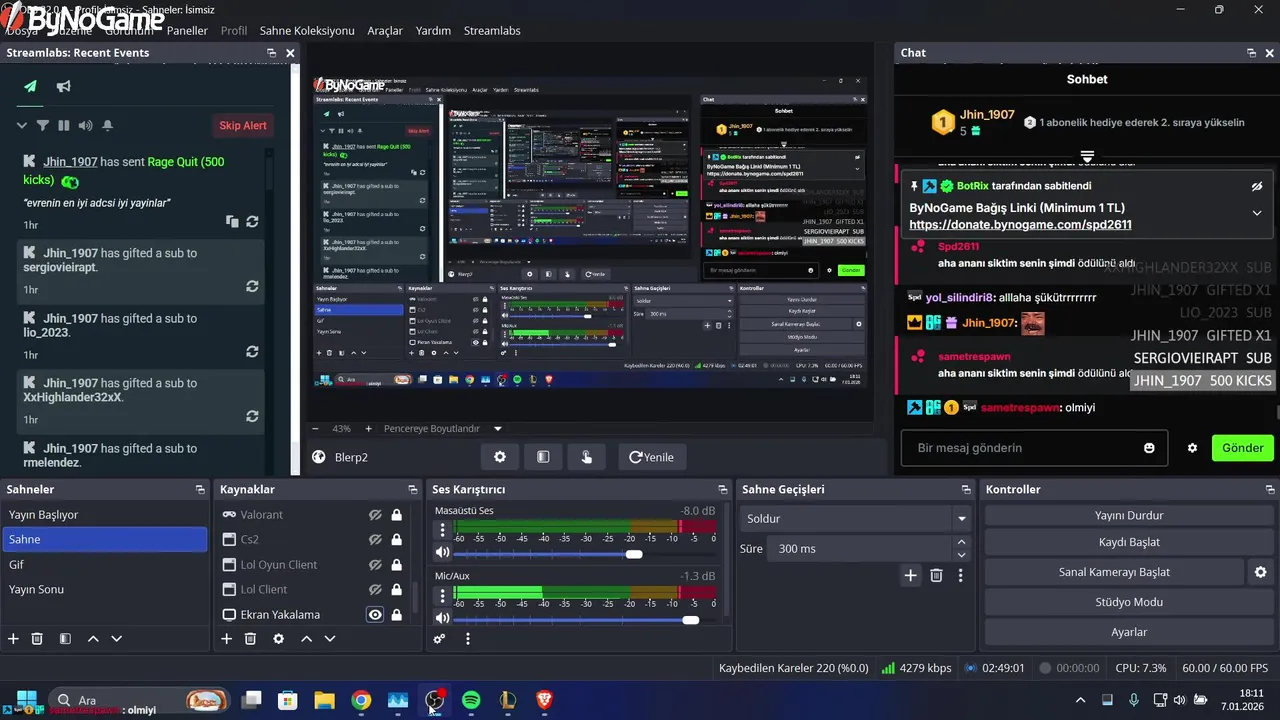
Task: Click the Skip Alert button
Action: (243, 126)
